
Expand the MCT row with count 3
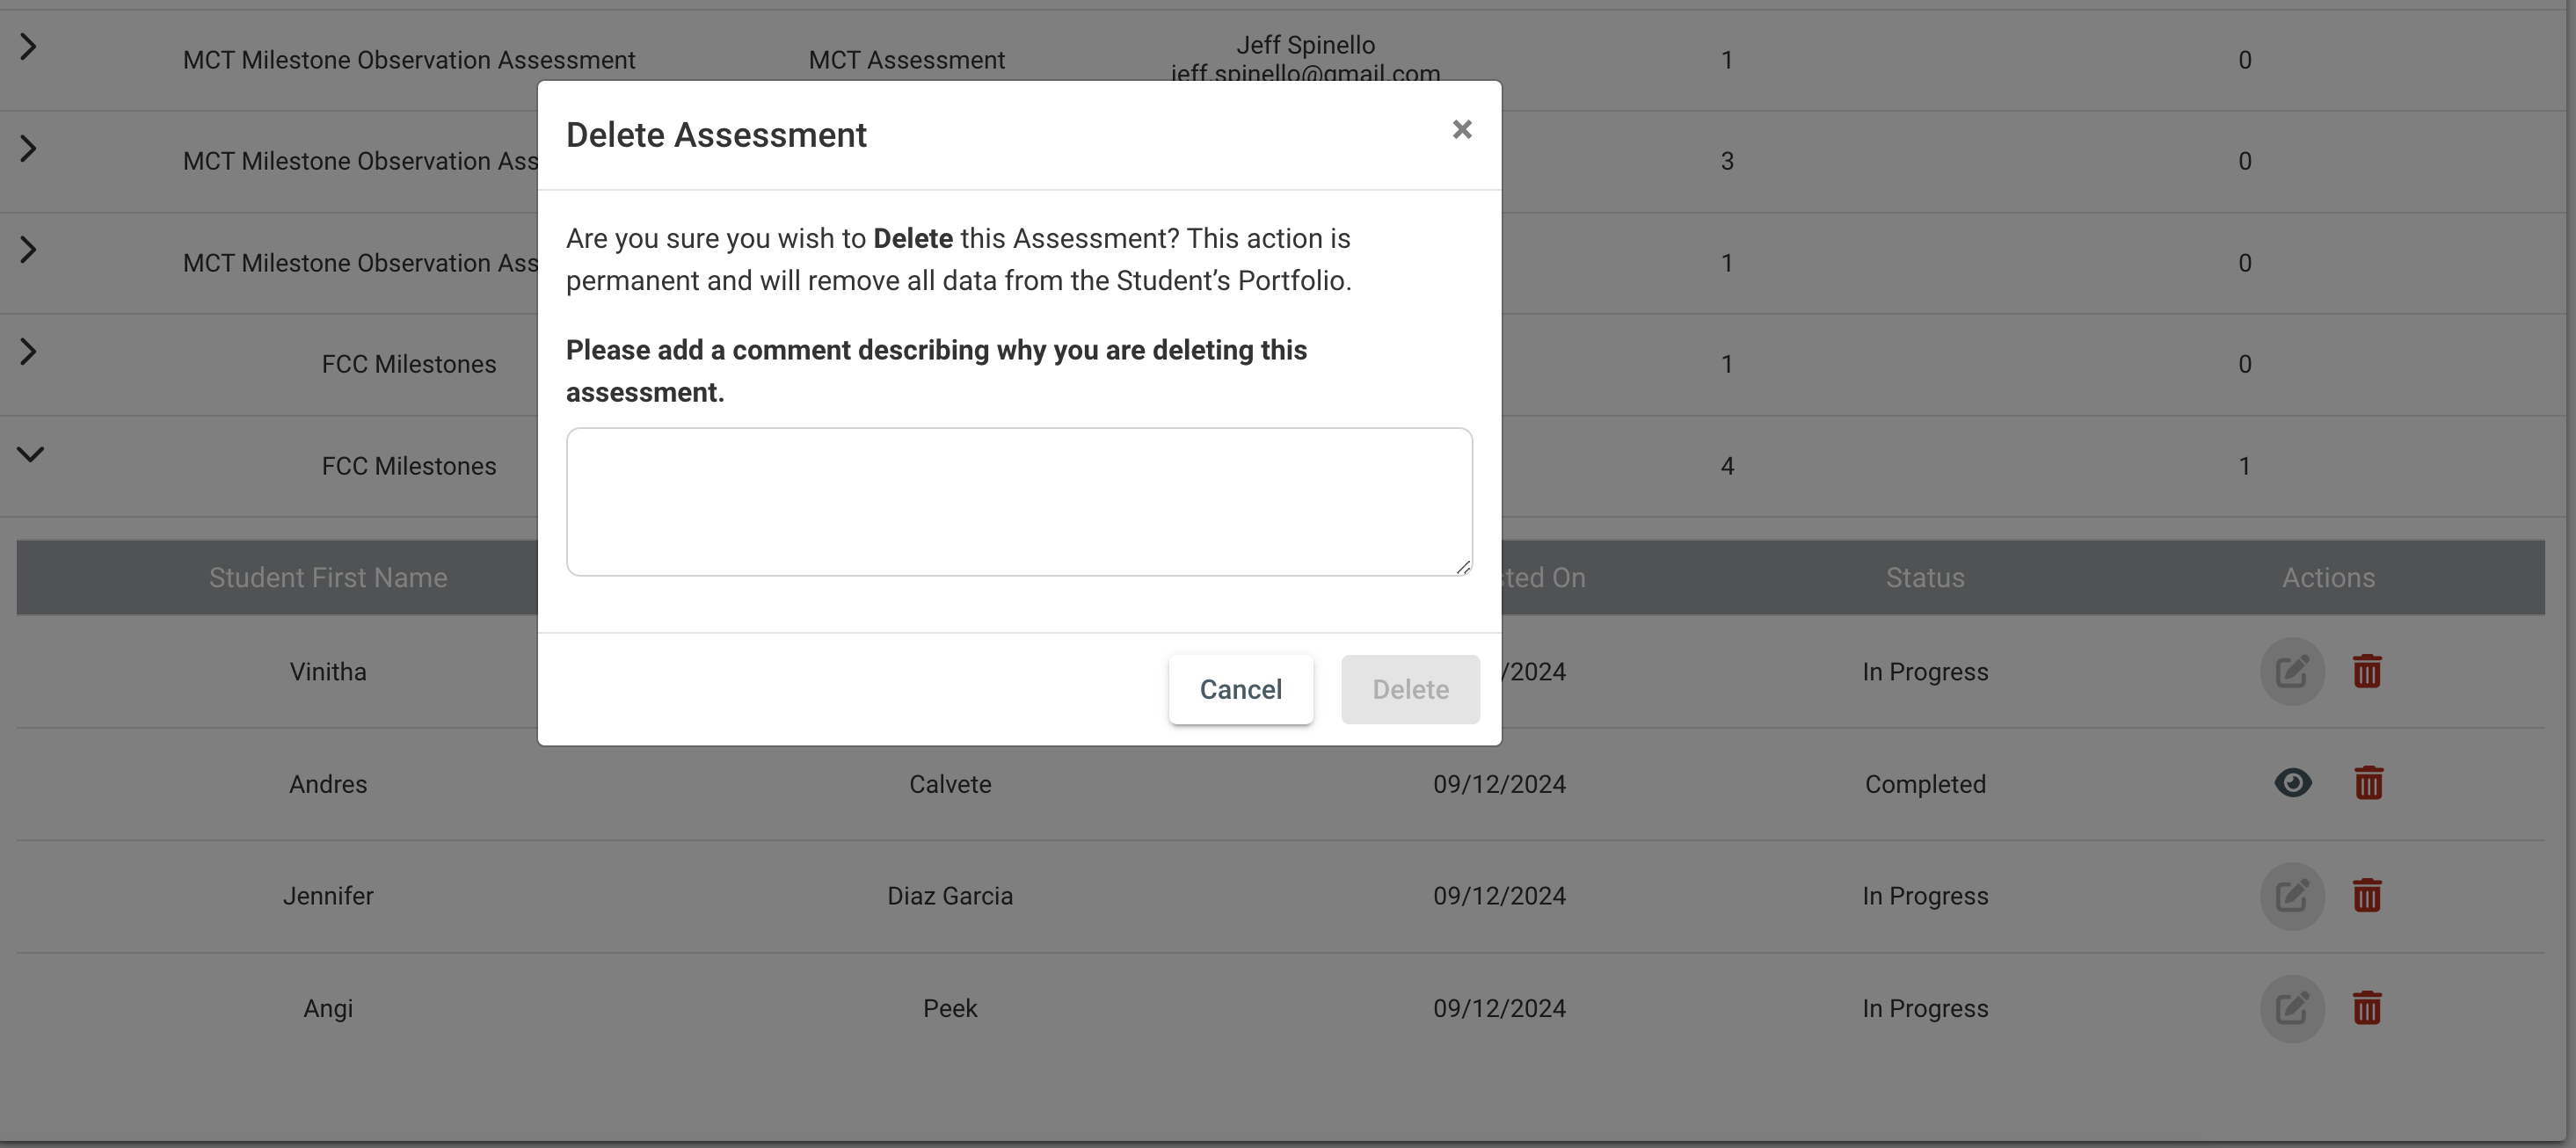coord(28,149)
